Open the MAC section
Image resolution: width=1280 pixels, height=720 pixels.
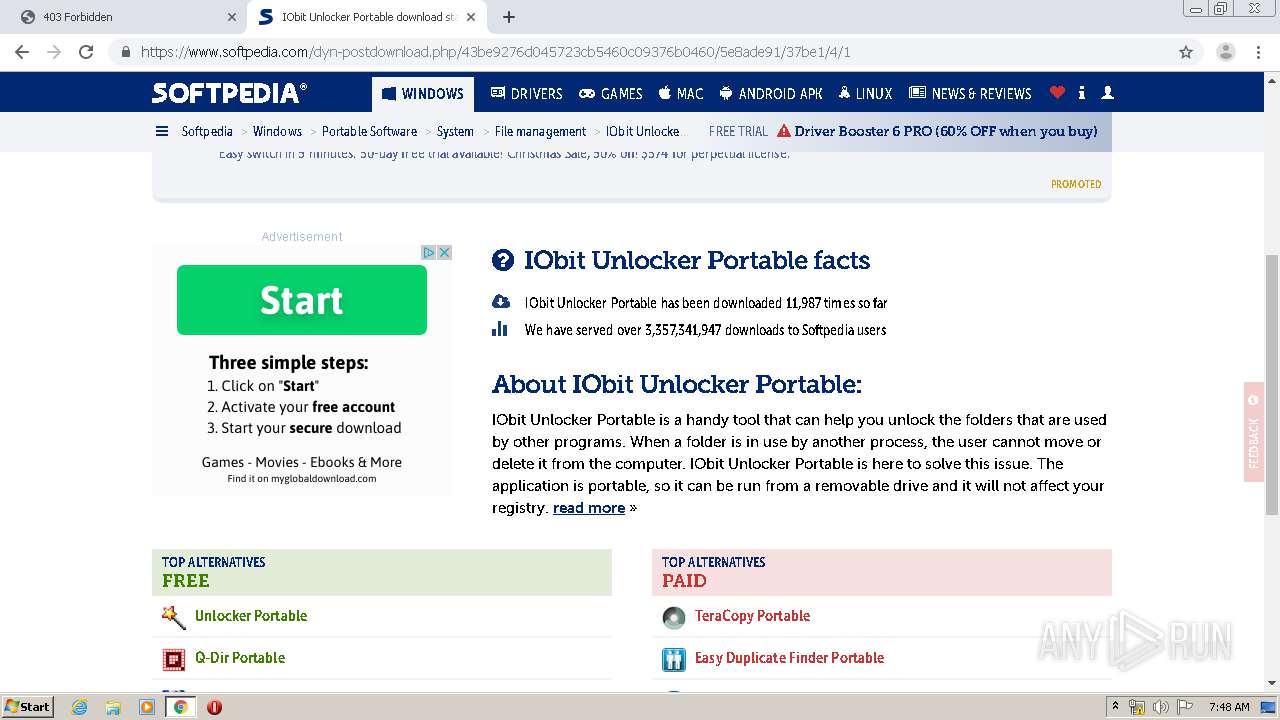point(681,93)
